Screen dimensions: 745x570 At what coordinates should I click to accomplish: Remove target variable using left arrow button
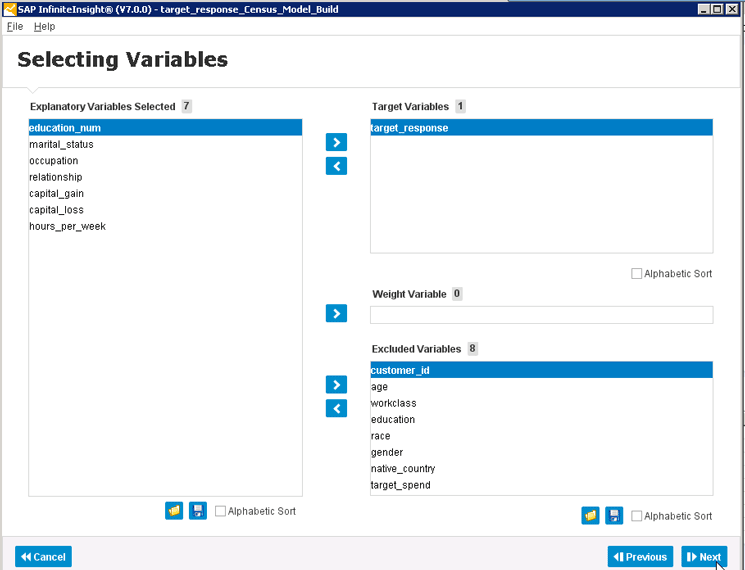(336, 166)
